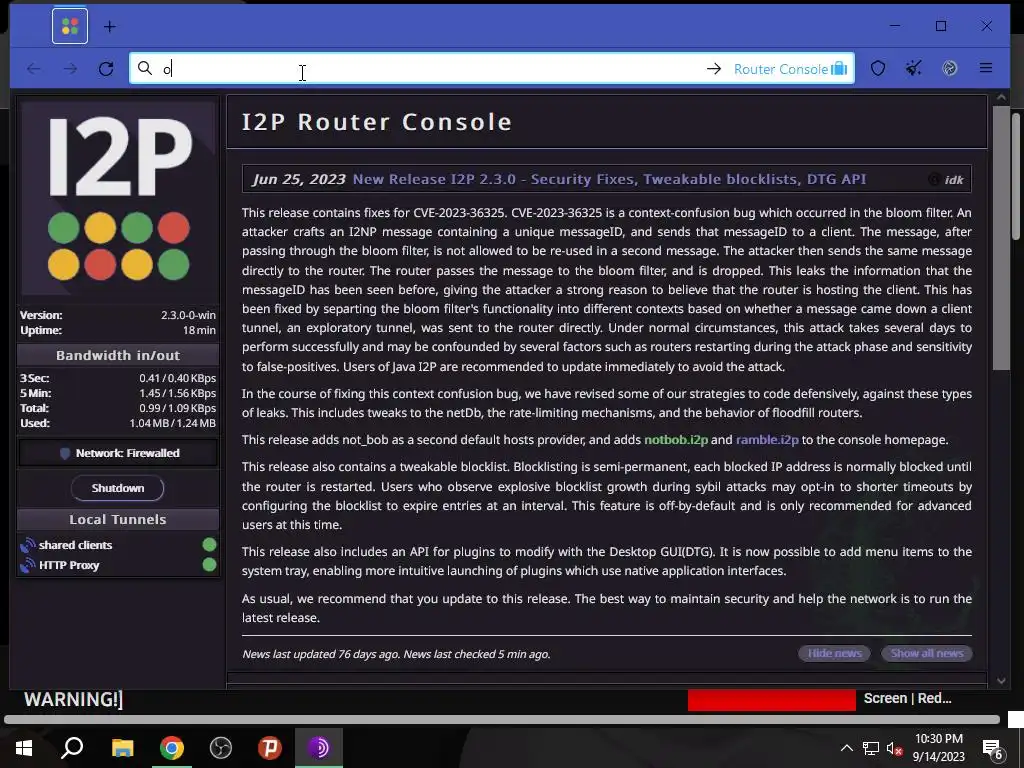Click the 5 Min bandwidth row

click(118, 392)
